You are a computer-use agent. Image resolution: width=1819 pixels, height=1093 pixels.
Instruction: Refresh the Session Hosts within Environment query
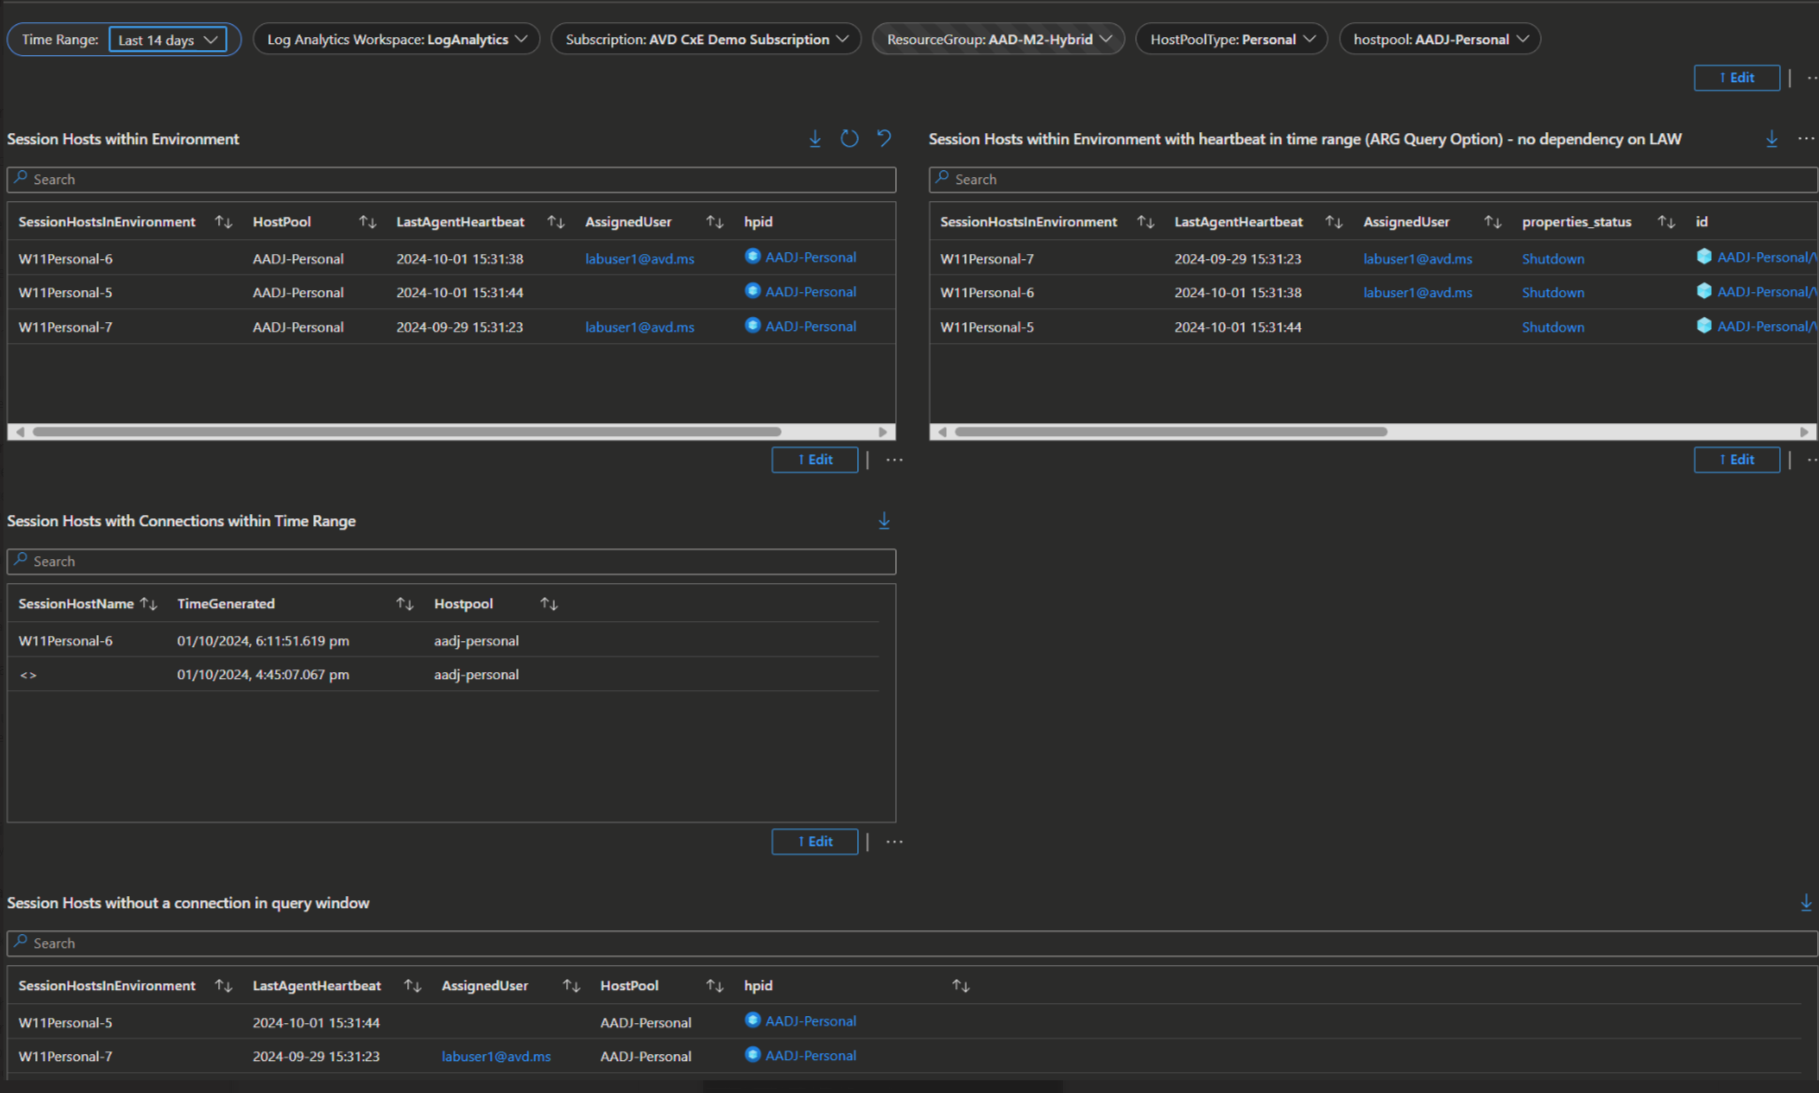point(849,139)
